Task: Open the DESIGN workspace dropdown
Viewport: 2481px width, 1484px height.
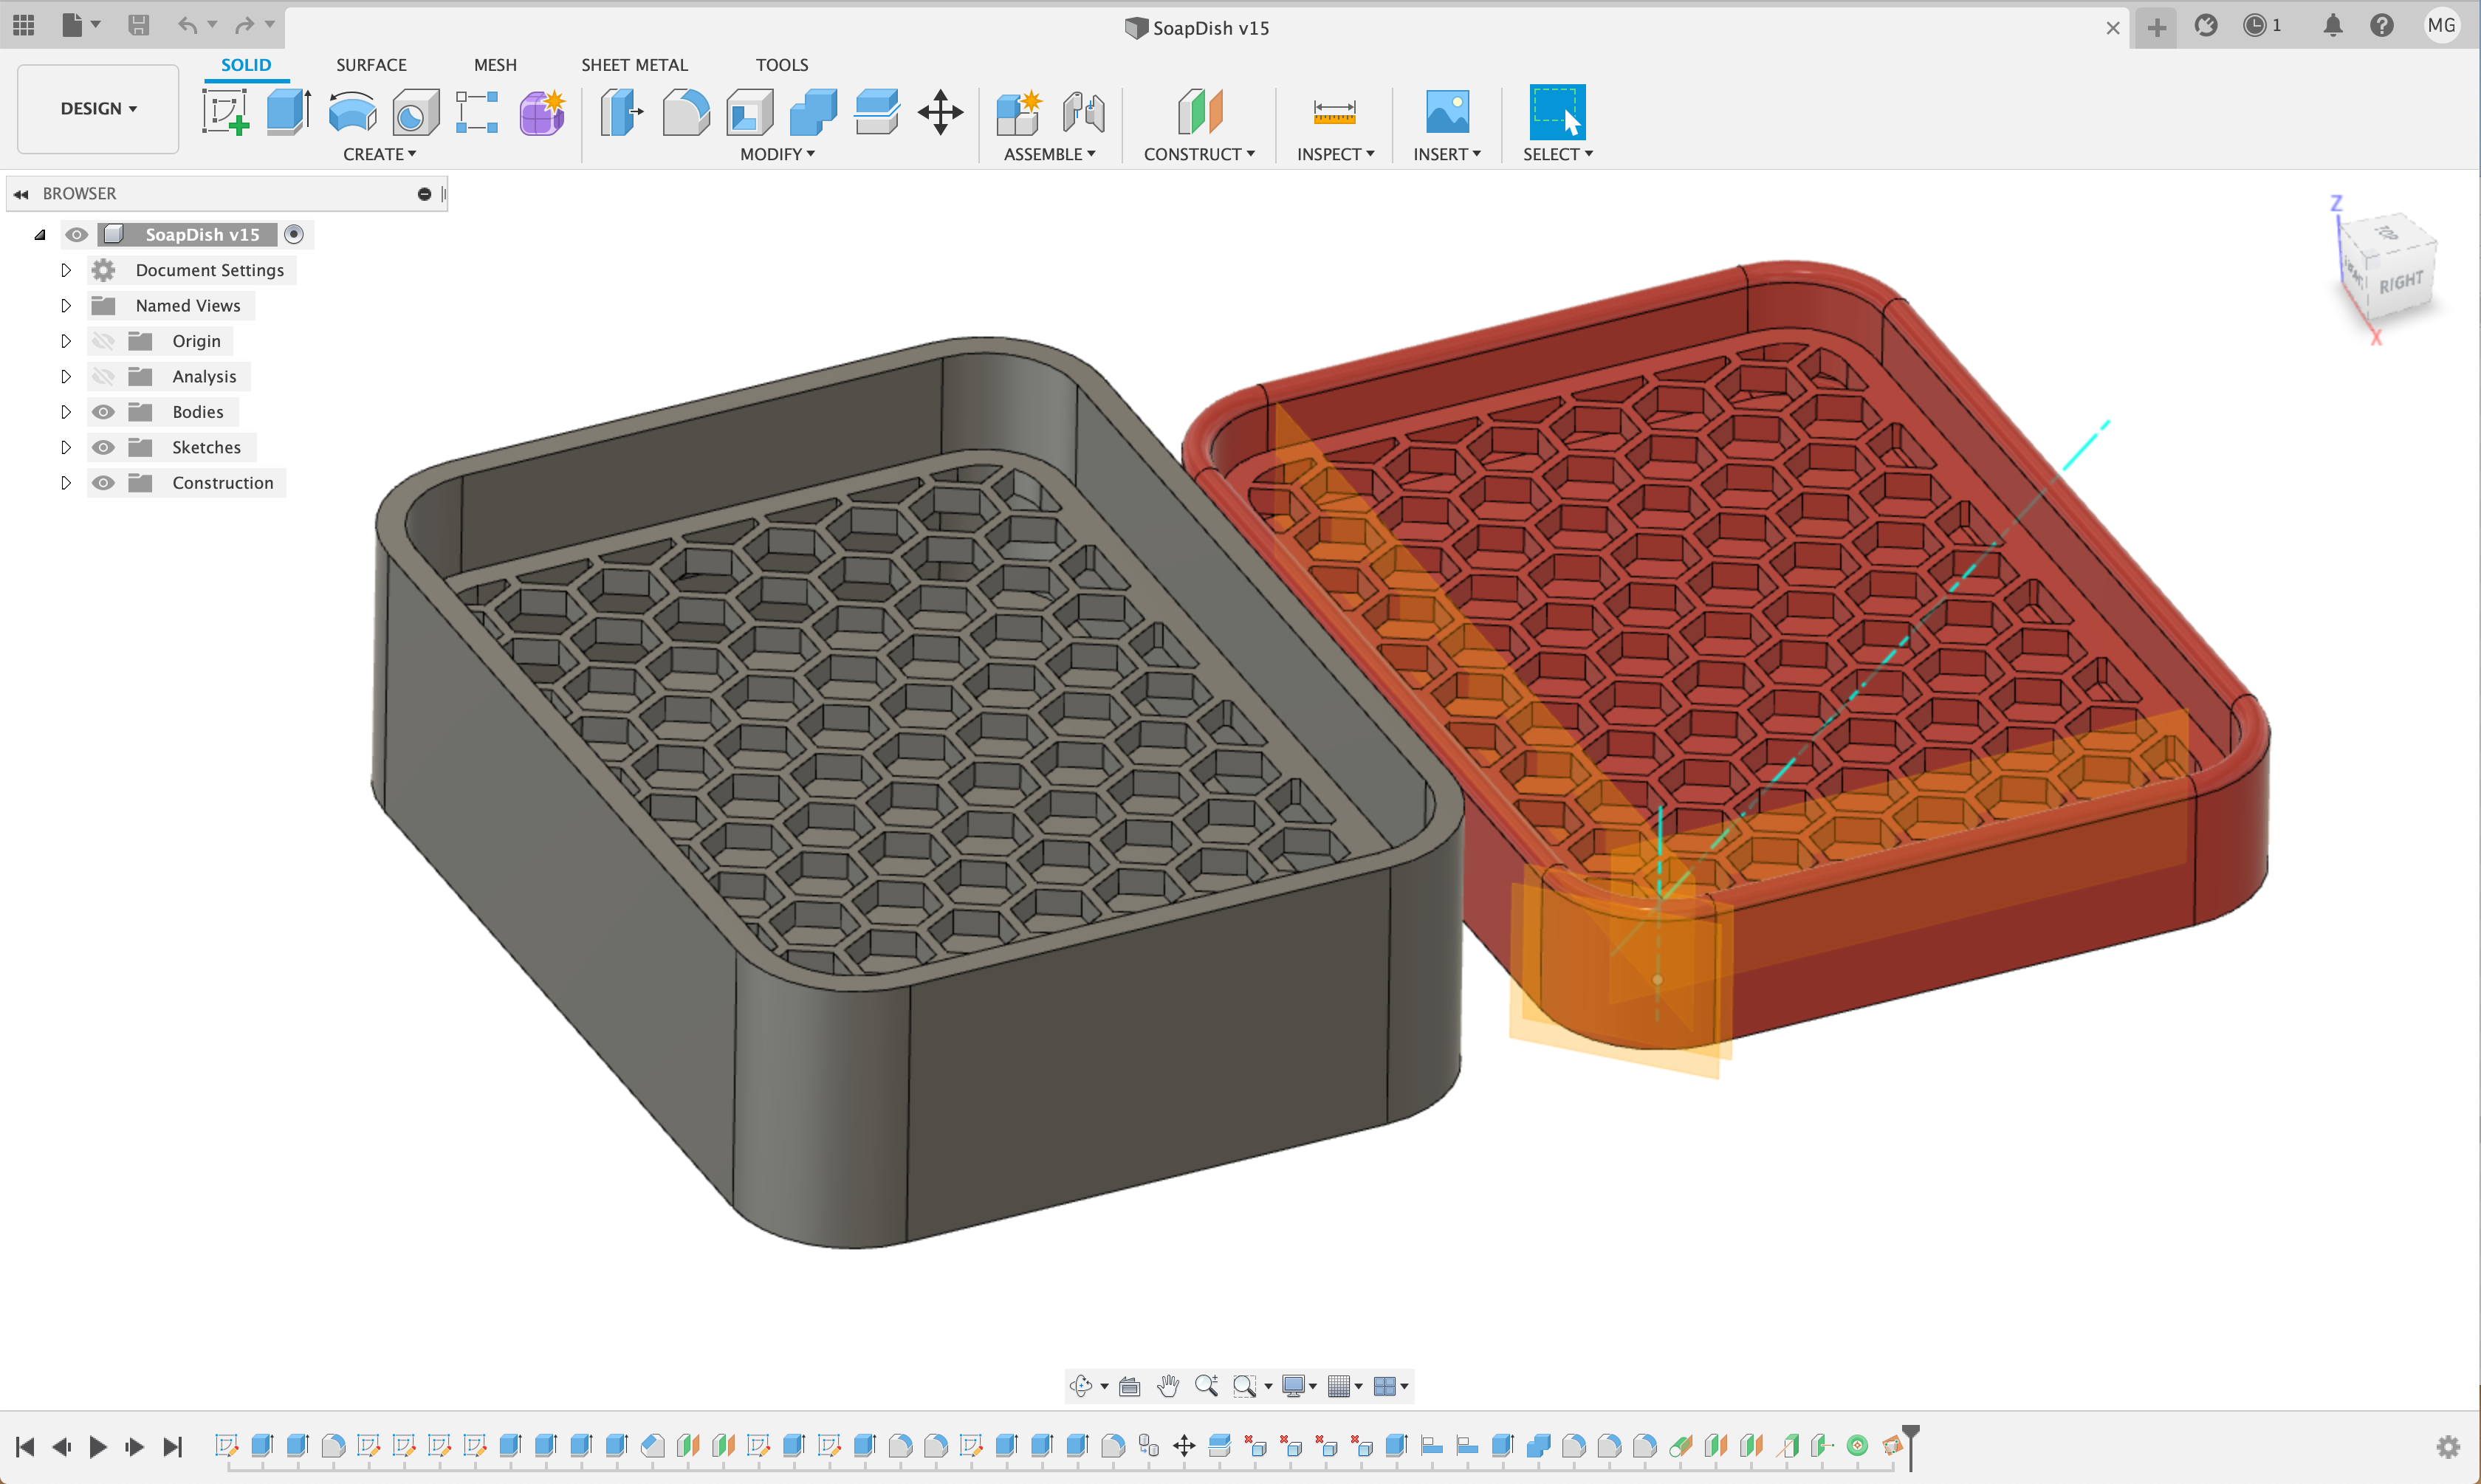Action: coord(98,108)
